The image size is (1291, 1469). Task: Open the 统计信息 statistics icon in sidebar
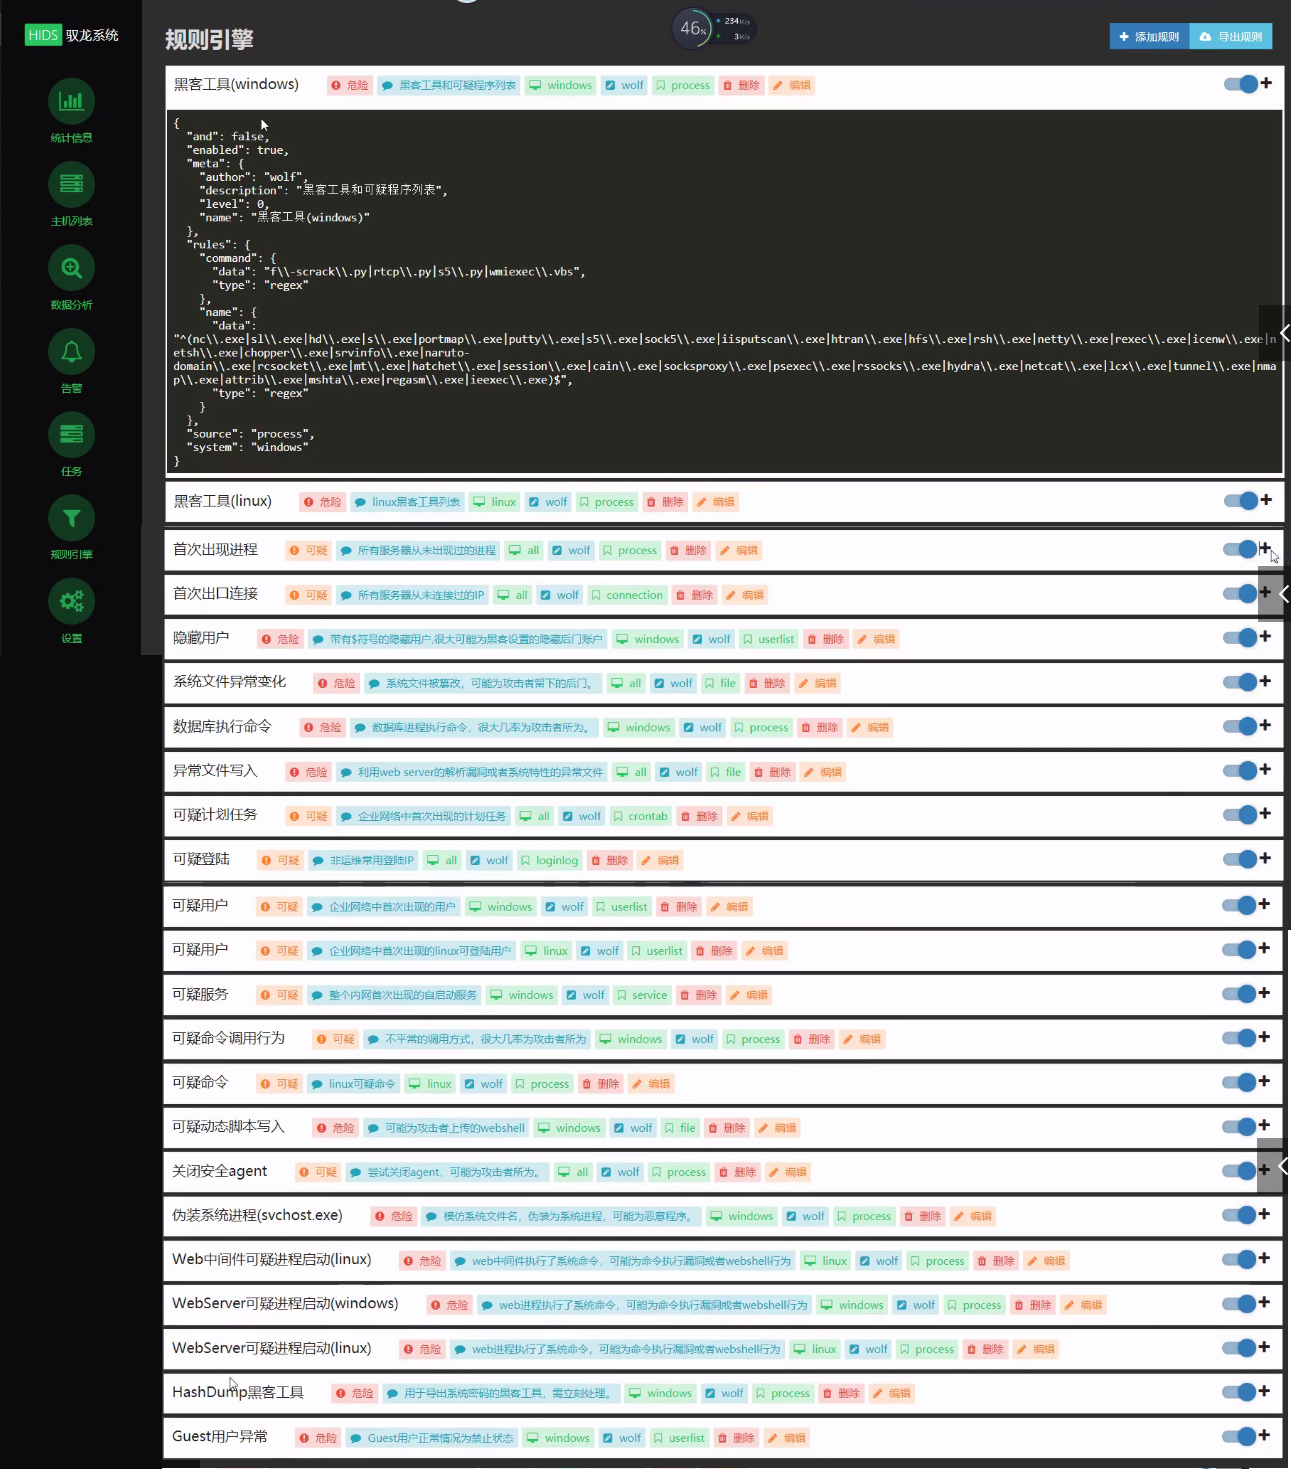(71, 101)
